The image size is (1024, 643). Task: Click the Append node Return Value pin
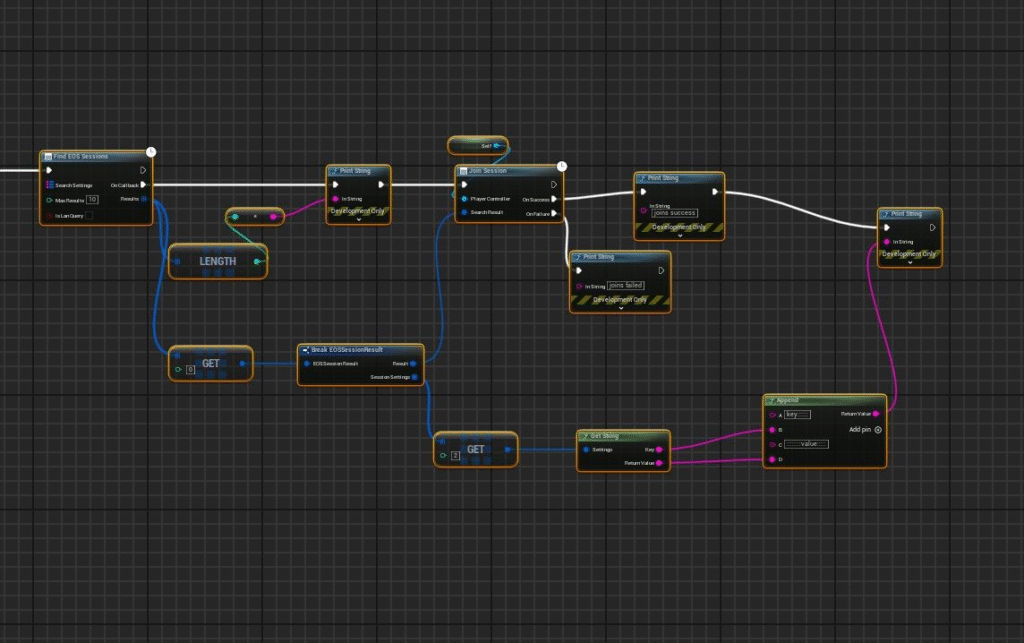coord(877,413)
